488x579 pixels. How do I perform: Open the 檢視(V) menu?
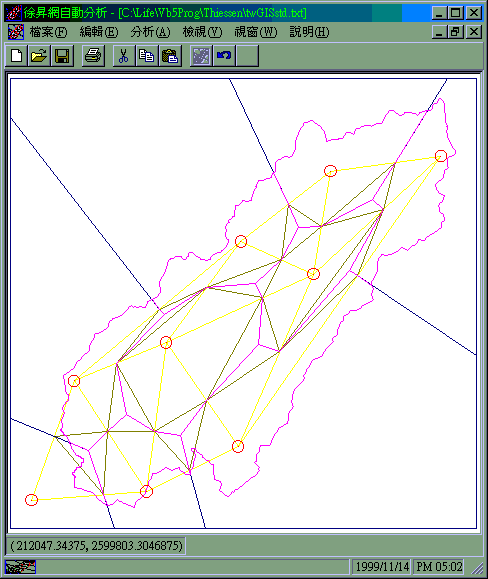point(202,32)
